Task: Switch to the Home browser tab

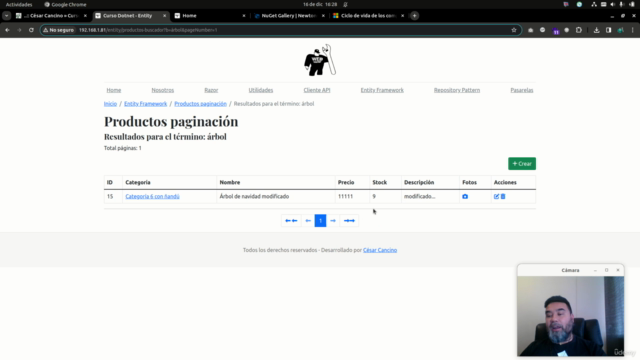Action: [x=209, y=16]
